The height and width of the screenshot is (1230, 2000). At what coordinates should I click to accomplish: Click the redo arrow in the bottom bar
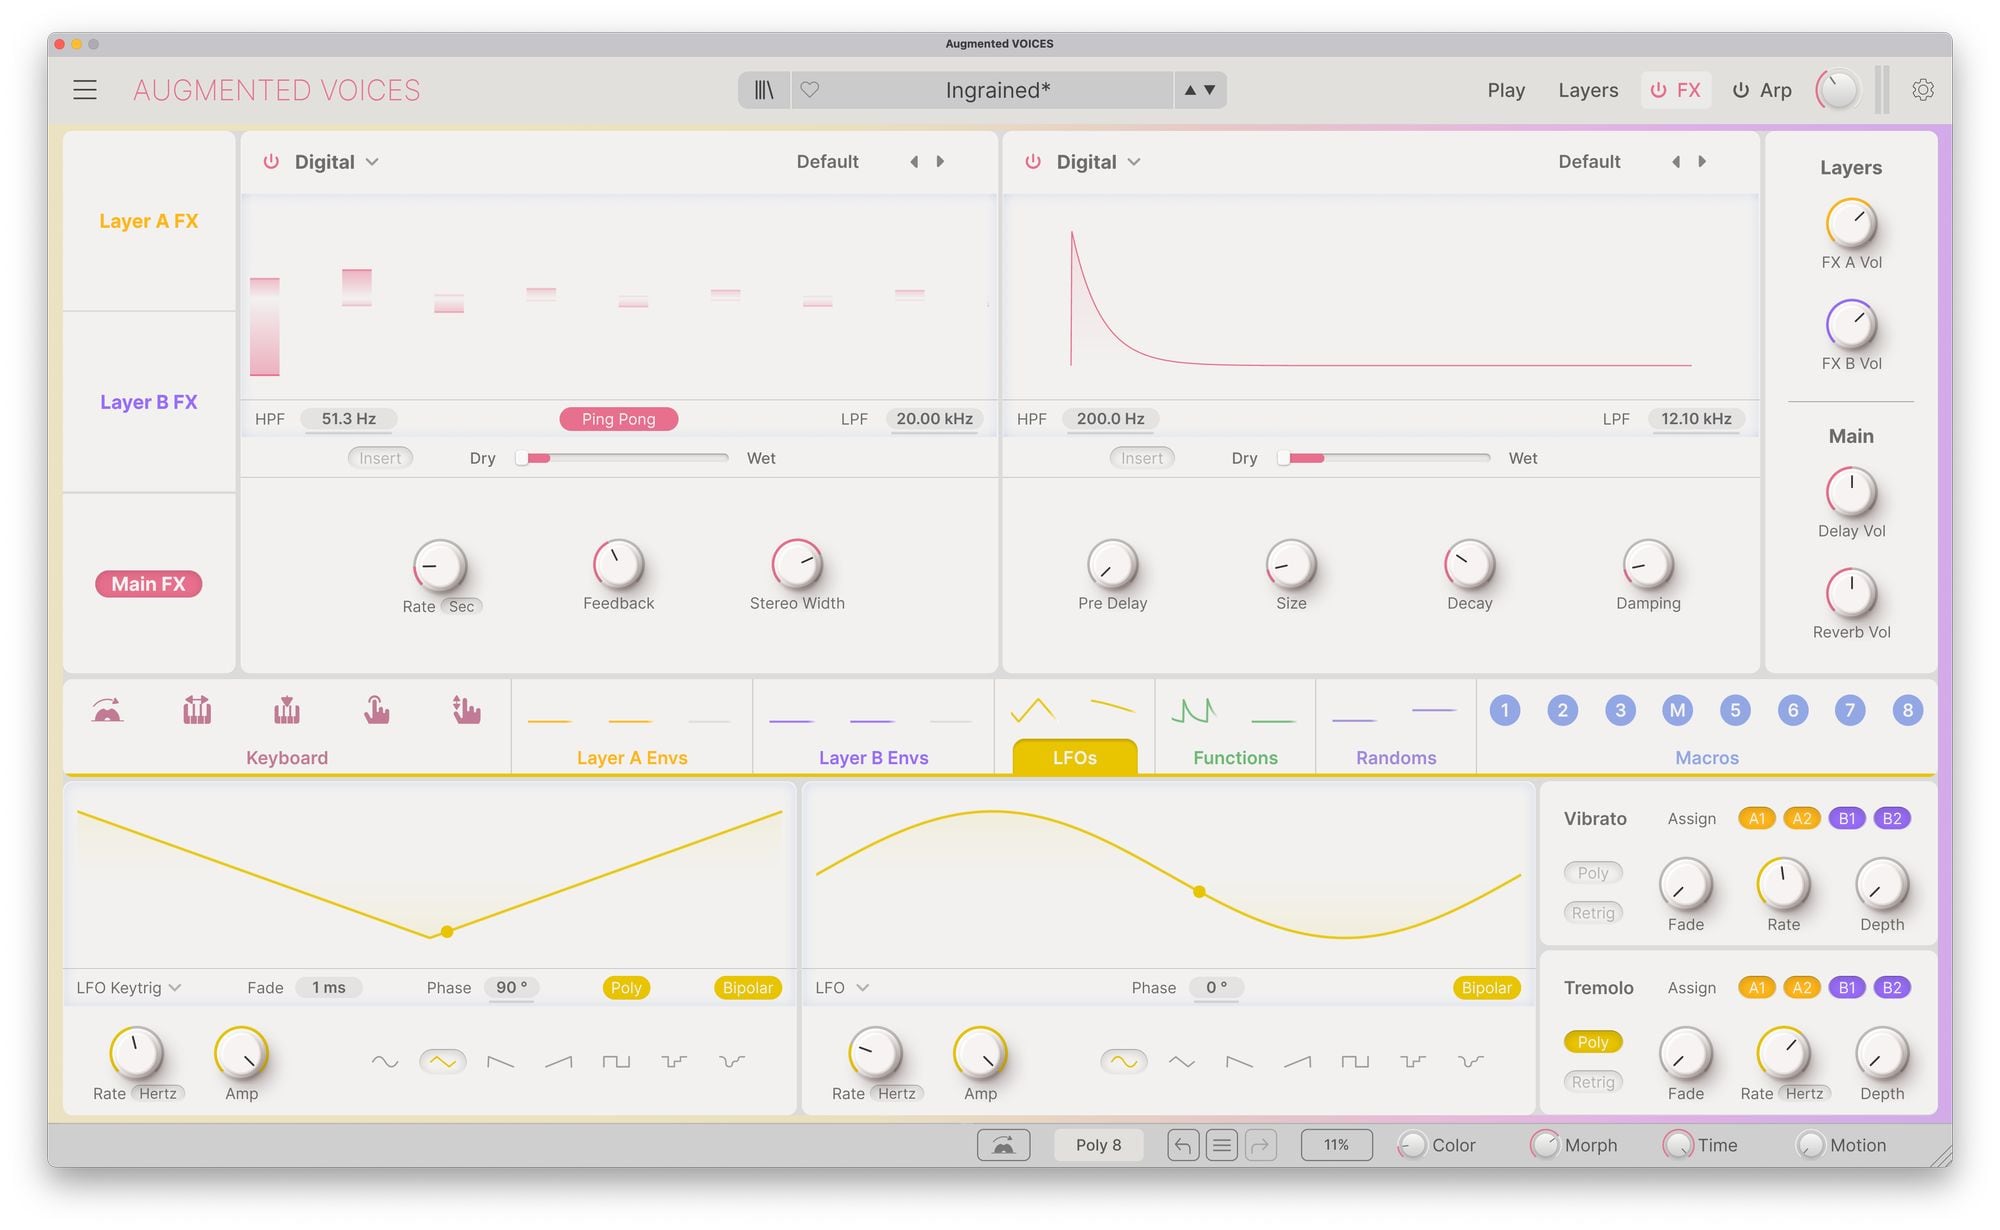click(1260, 1145)
